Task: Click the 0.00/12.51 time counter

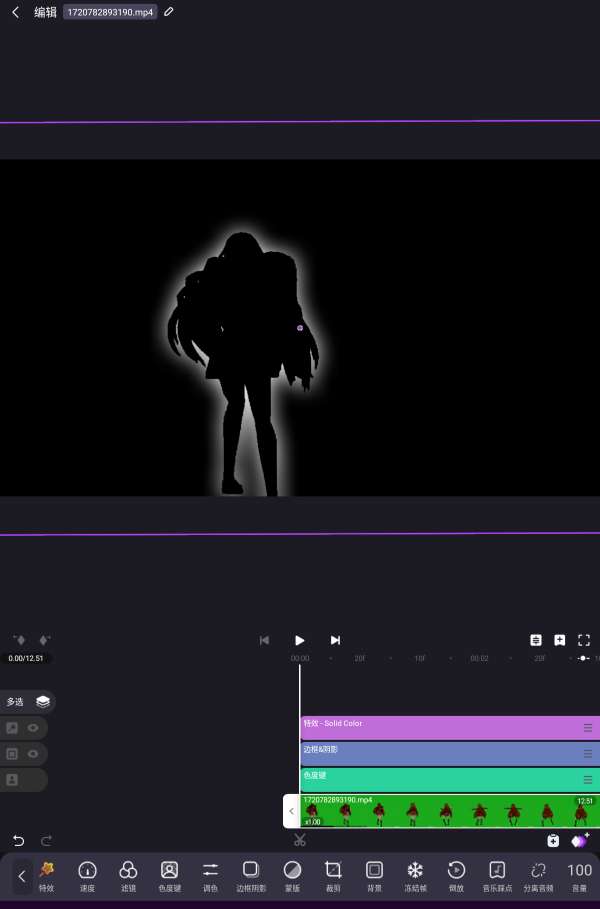Action: [x=26, y=659]
